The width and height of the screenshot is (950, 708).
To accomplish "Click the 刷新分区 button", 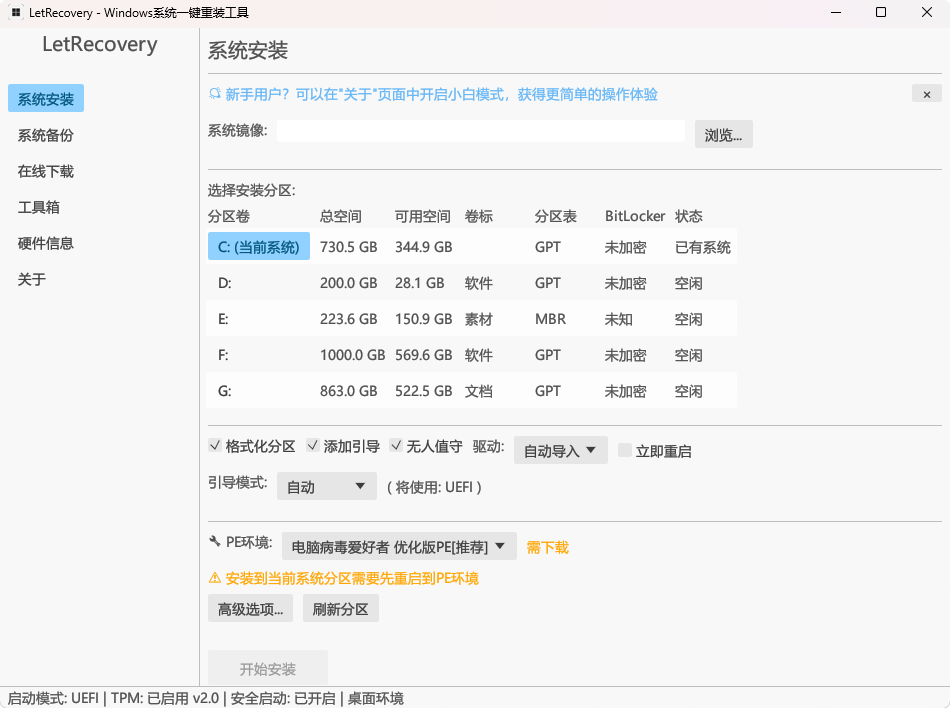I will [340, 608].
